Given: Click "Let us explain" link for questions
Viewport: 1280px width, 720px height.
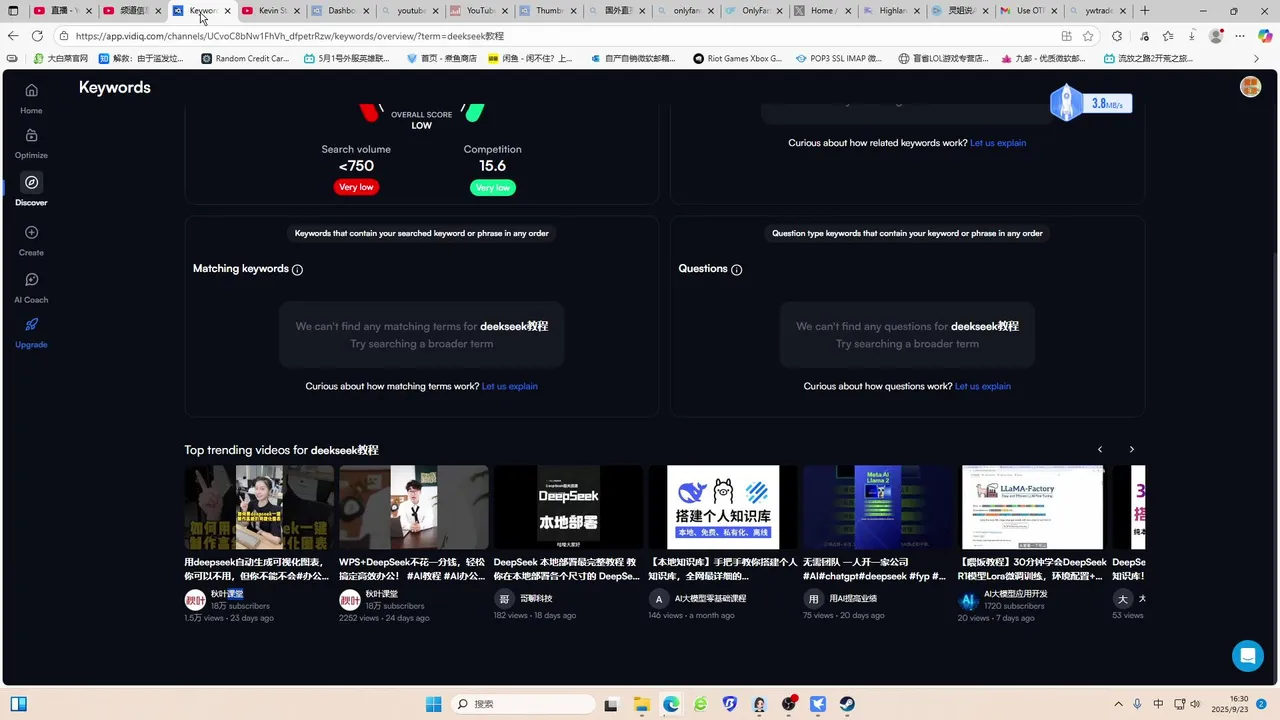Looking at the screenshot, I should click(x=983, y=386).
